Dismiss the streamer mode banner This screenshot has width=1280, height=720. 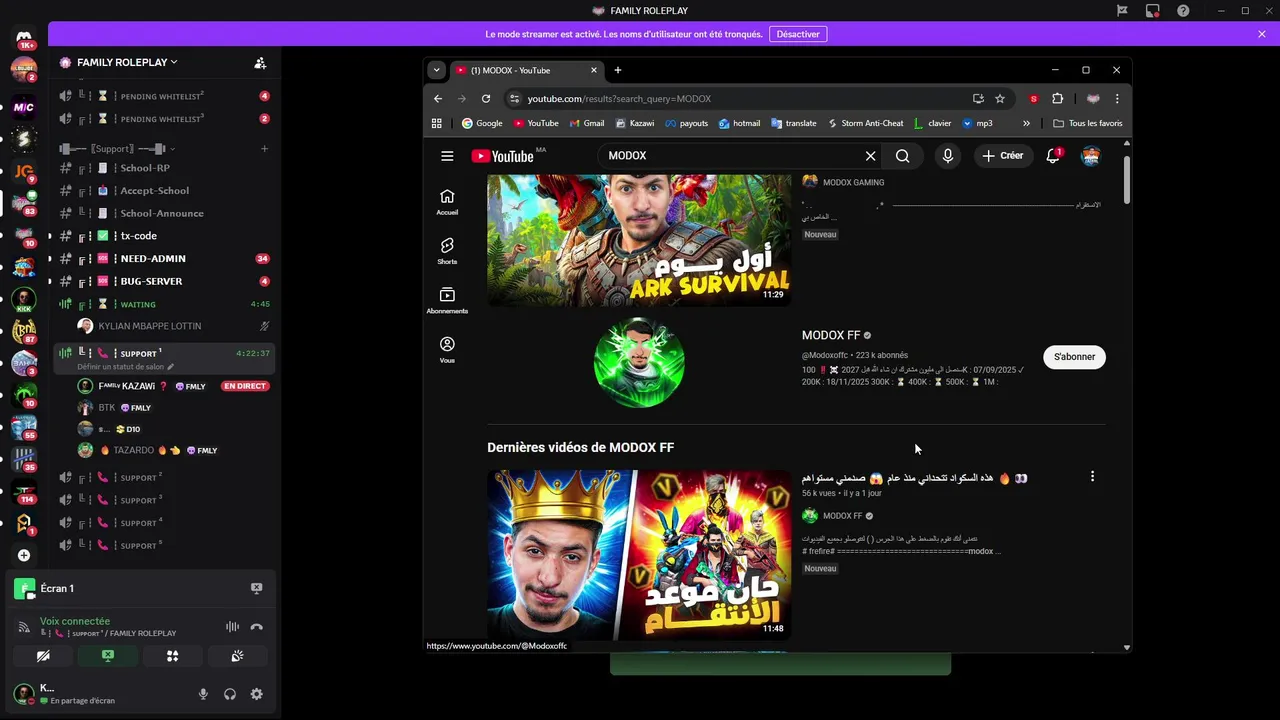tap(1262, 34)
